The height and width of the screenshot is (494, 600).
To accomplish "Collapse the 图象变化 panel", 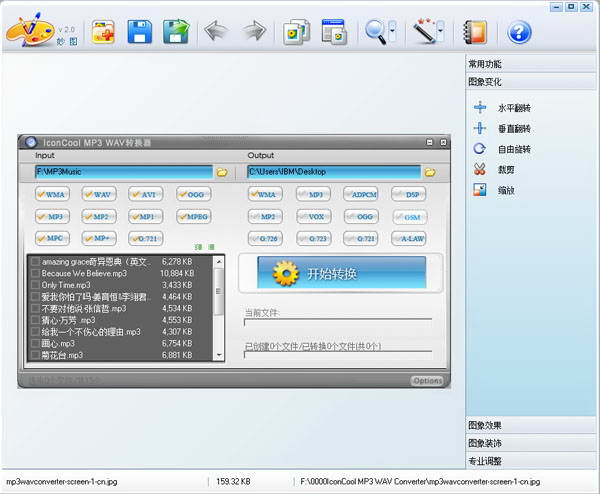I will pos(530,82).
